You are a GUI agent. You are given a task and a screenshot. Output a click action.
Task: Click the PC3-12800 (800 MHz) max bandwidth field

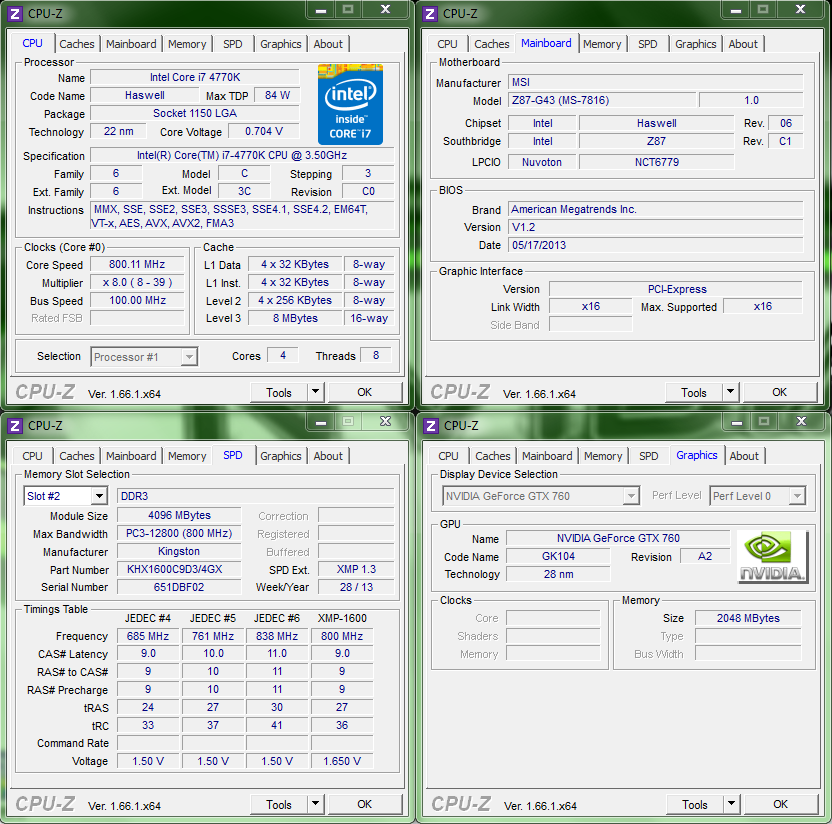(179, 534)
